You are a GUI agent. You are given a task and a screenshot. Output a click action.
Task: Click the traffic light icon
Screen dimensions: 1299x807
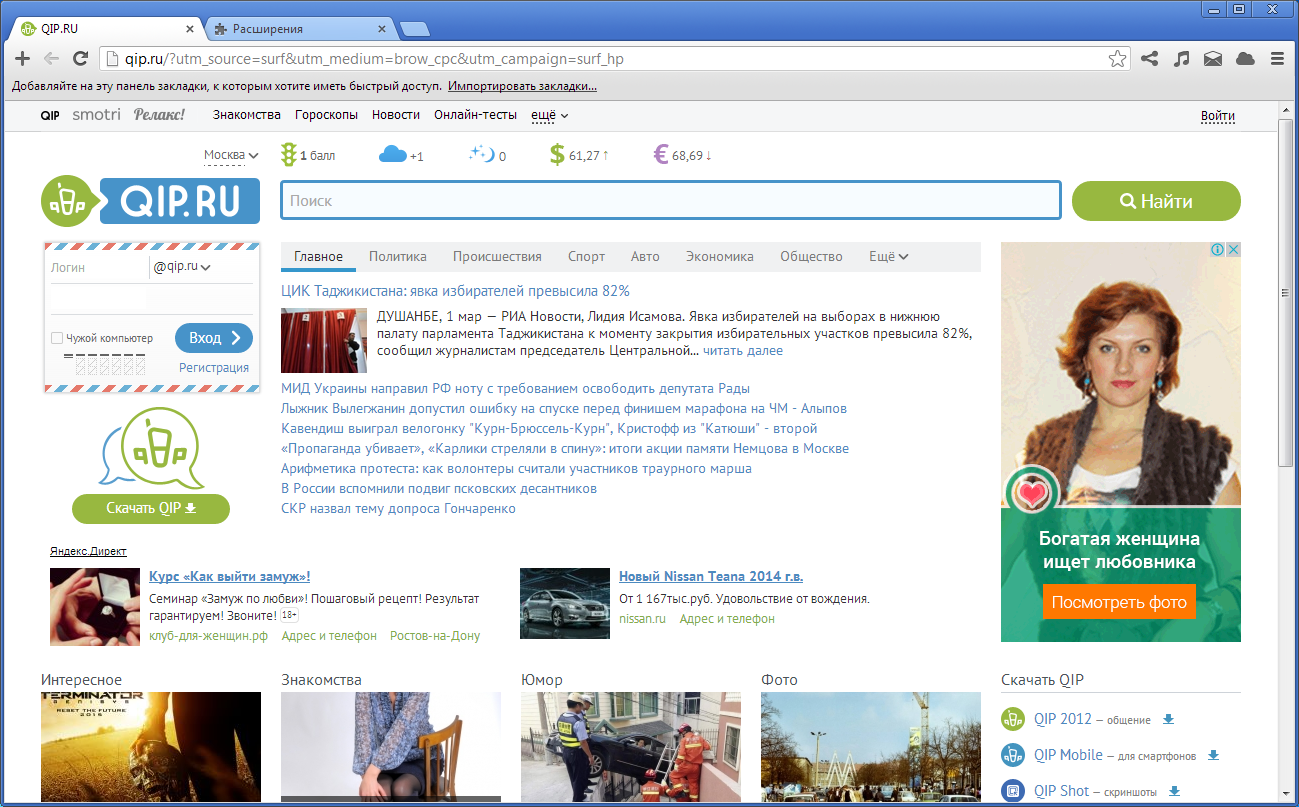(x=289, y=155)
